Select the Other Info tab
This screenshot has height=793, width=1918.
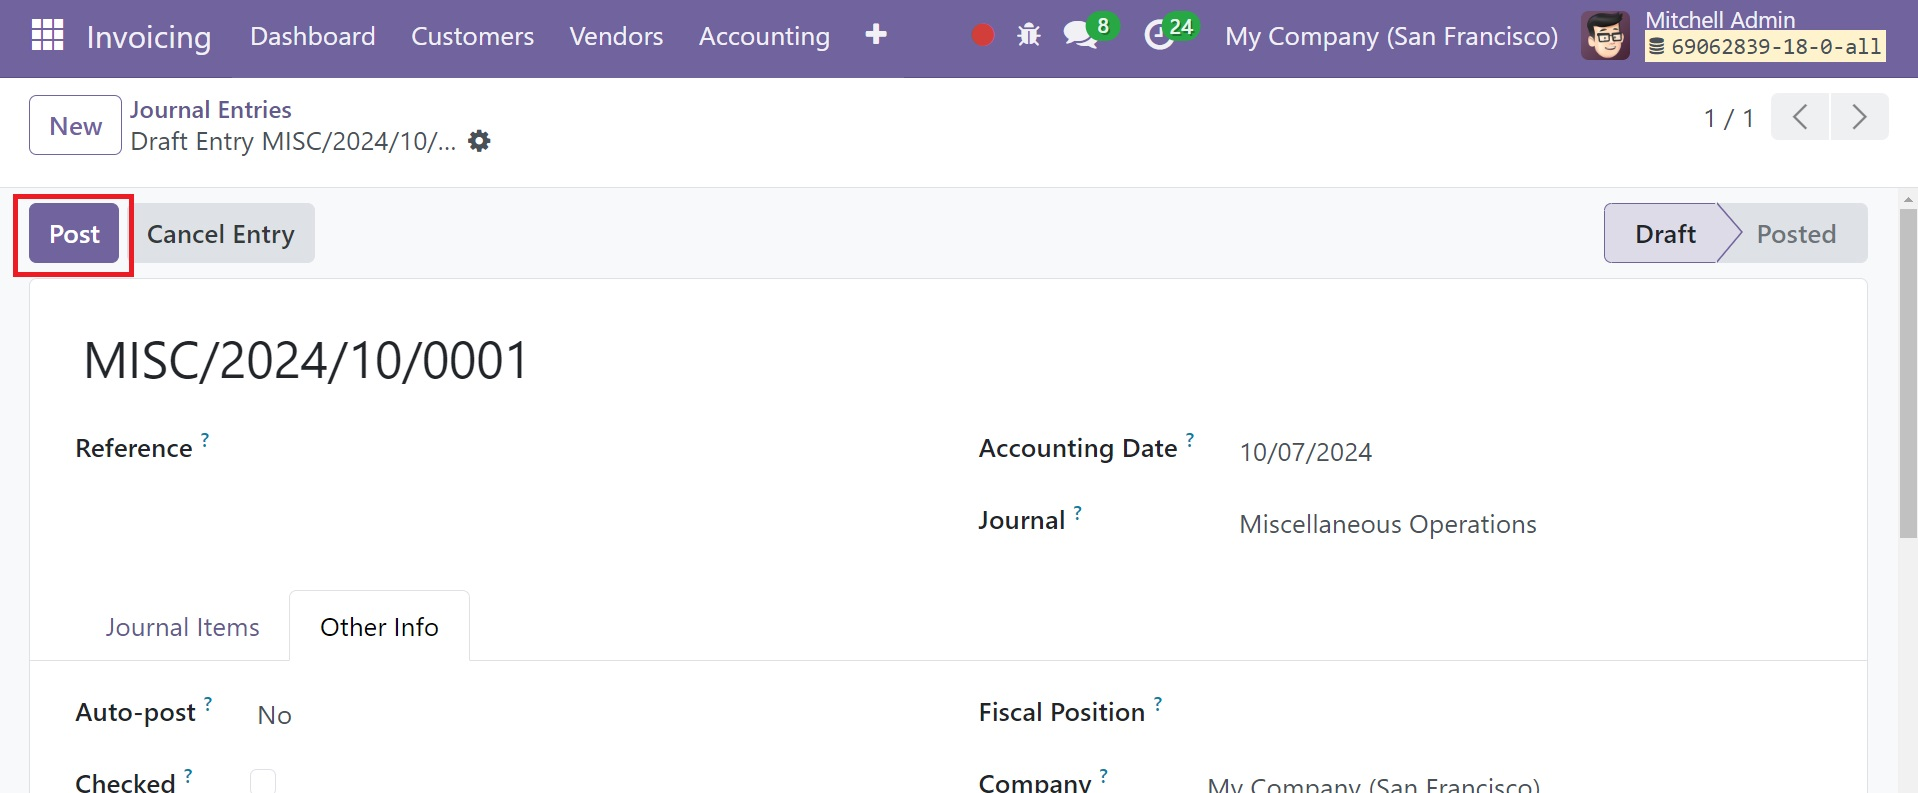[x=379, y=627]
